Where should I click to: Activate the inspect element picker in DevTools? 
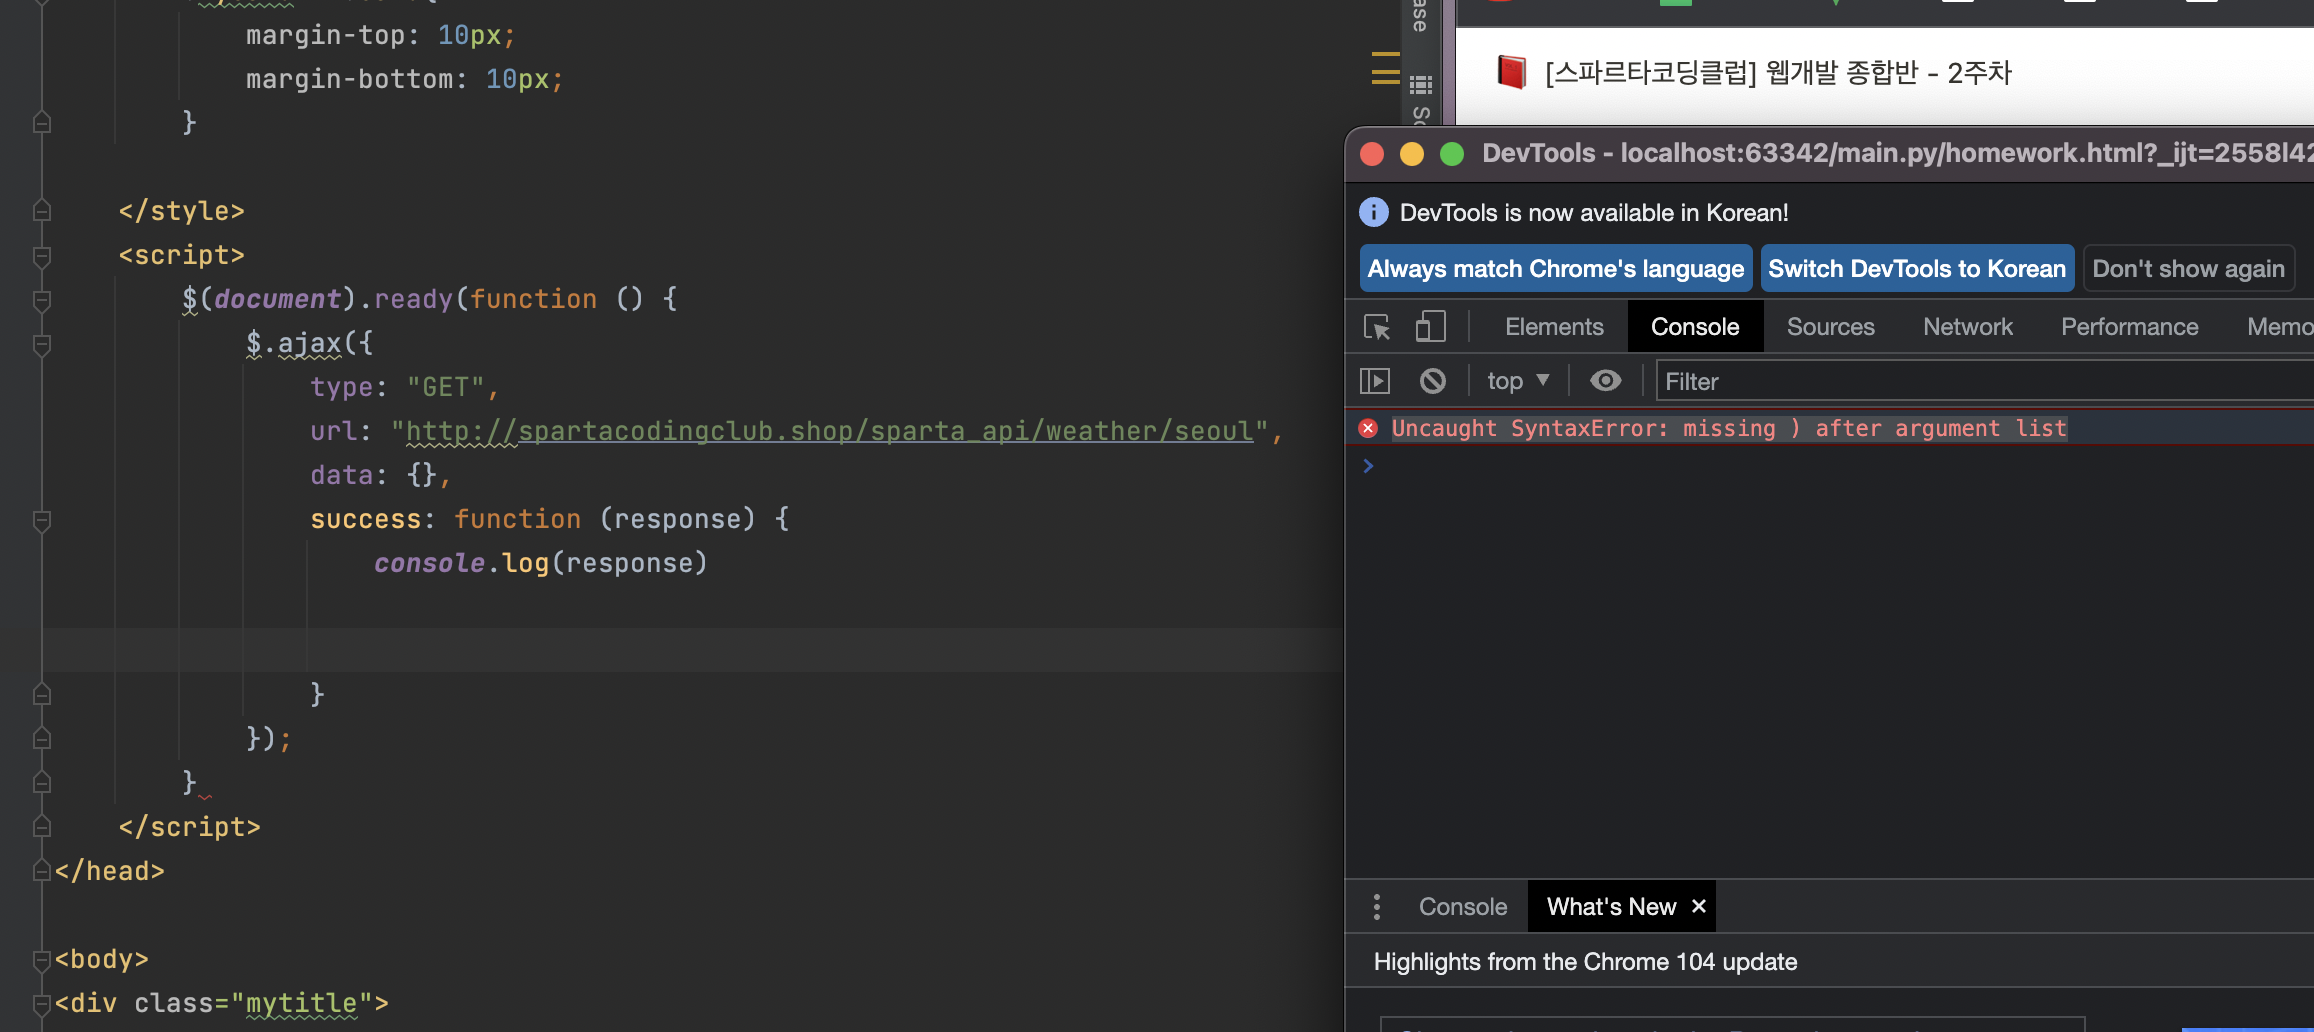tap(1377, 327)
